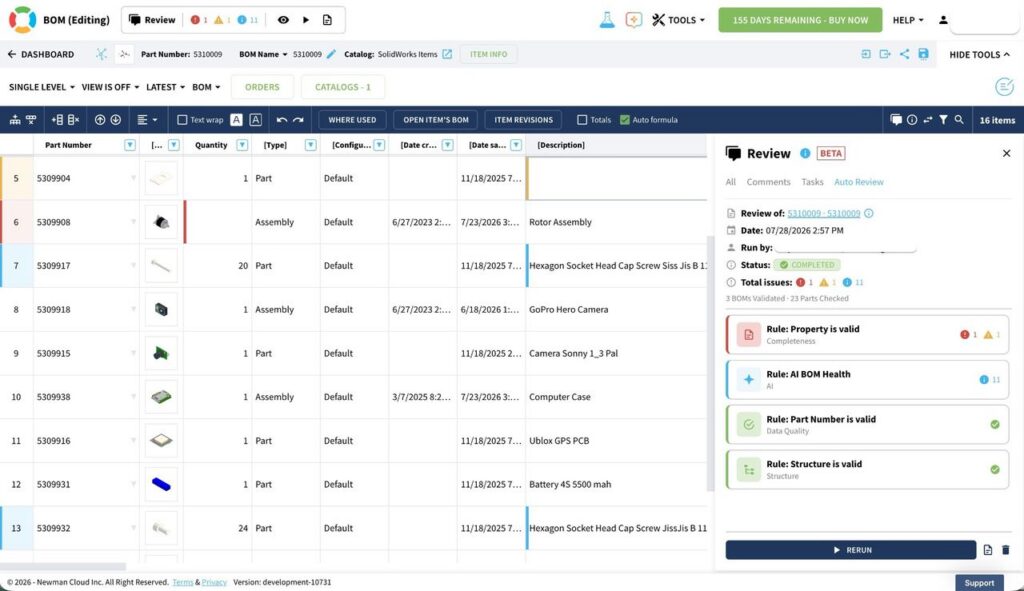Open the user account icon
Viewport: 1024px width, 591px height.
coord(943,20)
